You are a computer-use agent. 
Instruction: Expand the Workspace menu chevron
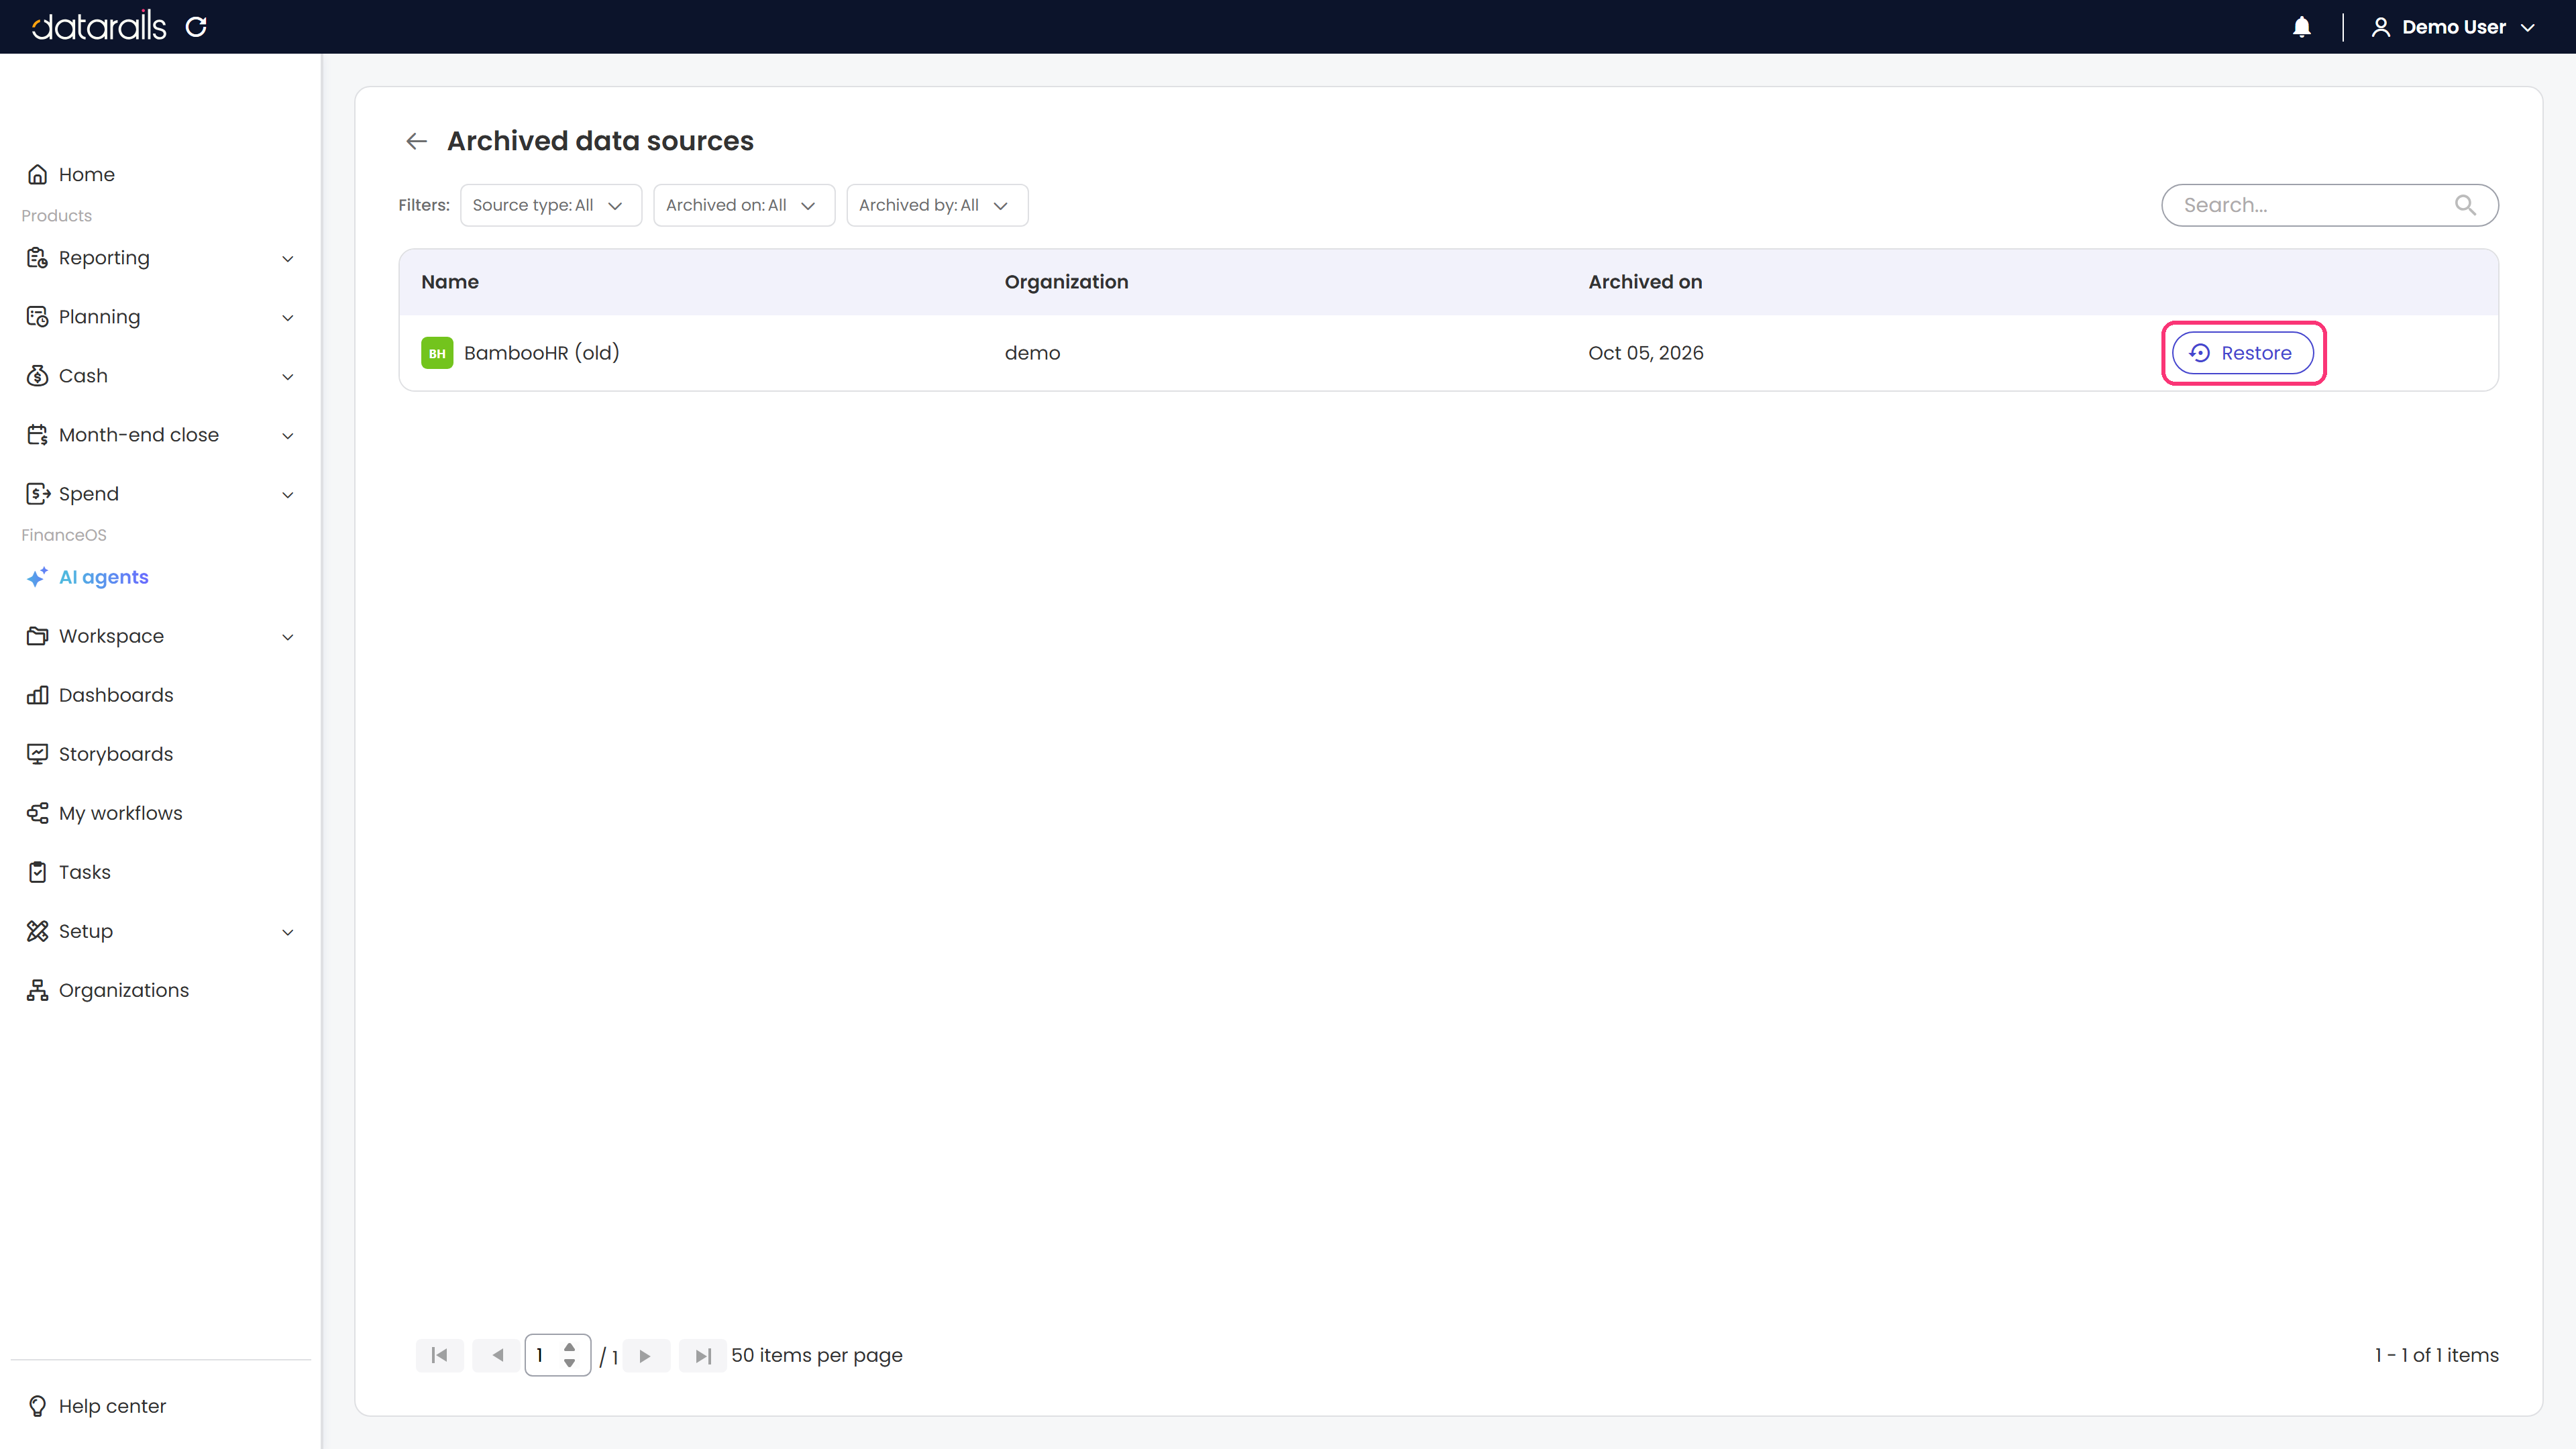[288, 637]
